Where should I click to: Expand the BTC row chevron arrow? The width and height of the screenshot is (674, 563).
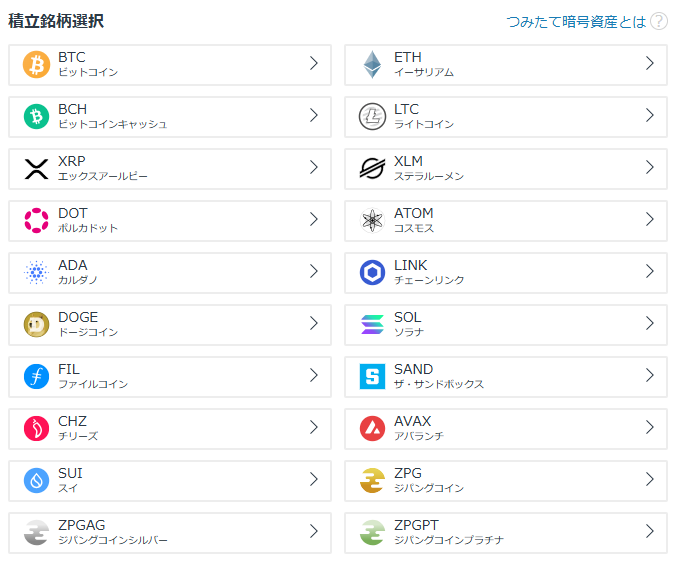[x=314, y=63]
